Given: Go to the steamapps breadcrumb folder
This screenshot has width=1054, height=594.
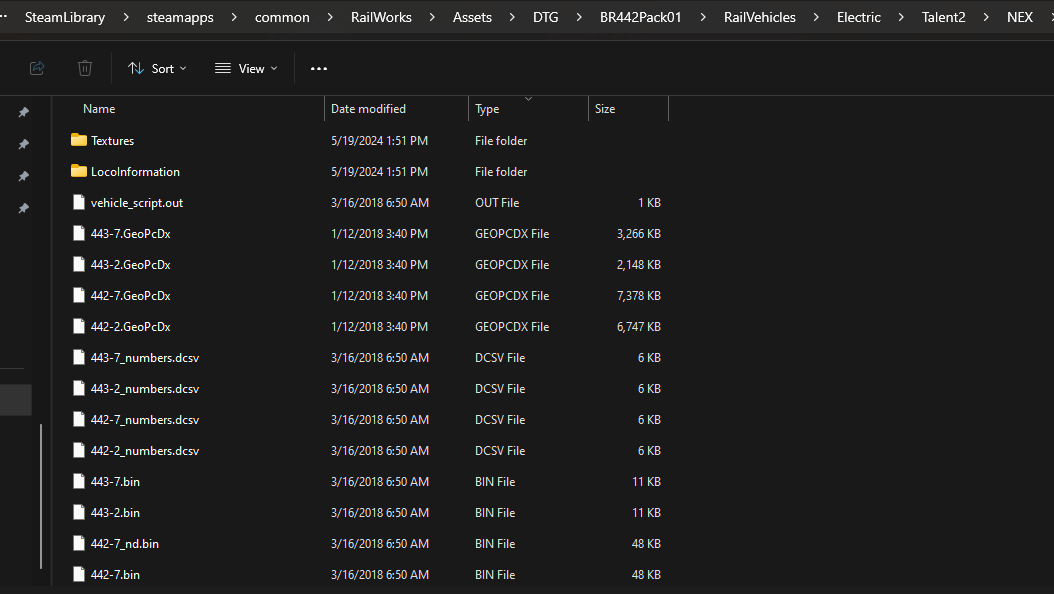Looking at the screenshot, I should click(x=180, y=17).
